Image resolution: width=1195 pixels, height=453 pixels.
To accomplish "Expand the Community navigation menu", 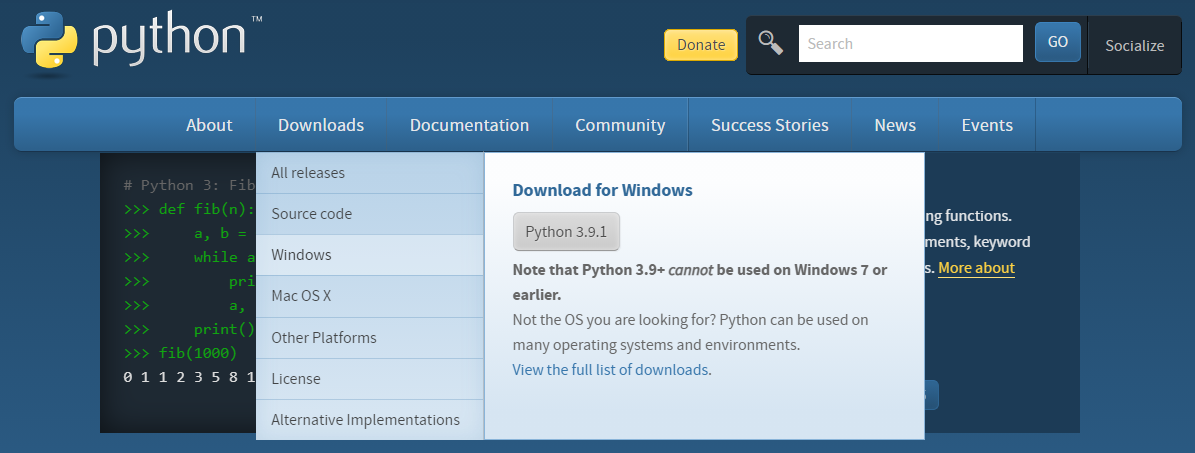I will pyautogui.click(x=620, y=125).
